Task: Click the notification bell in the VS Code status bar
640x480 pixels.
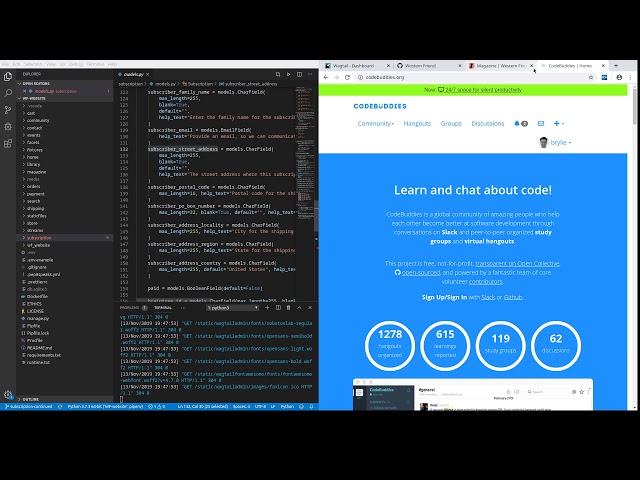Action: point(311,407)
